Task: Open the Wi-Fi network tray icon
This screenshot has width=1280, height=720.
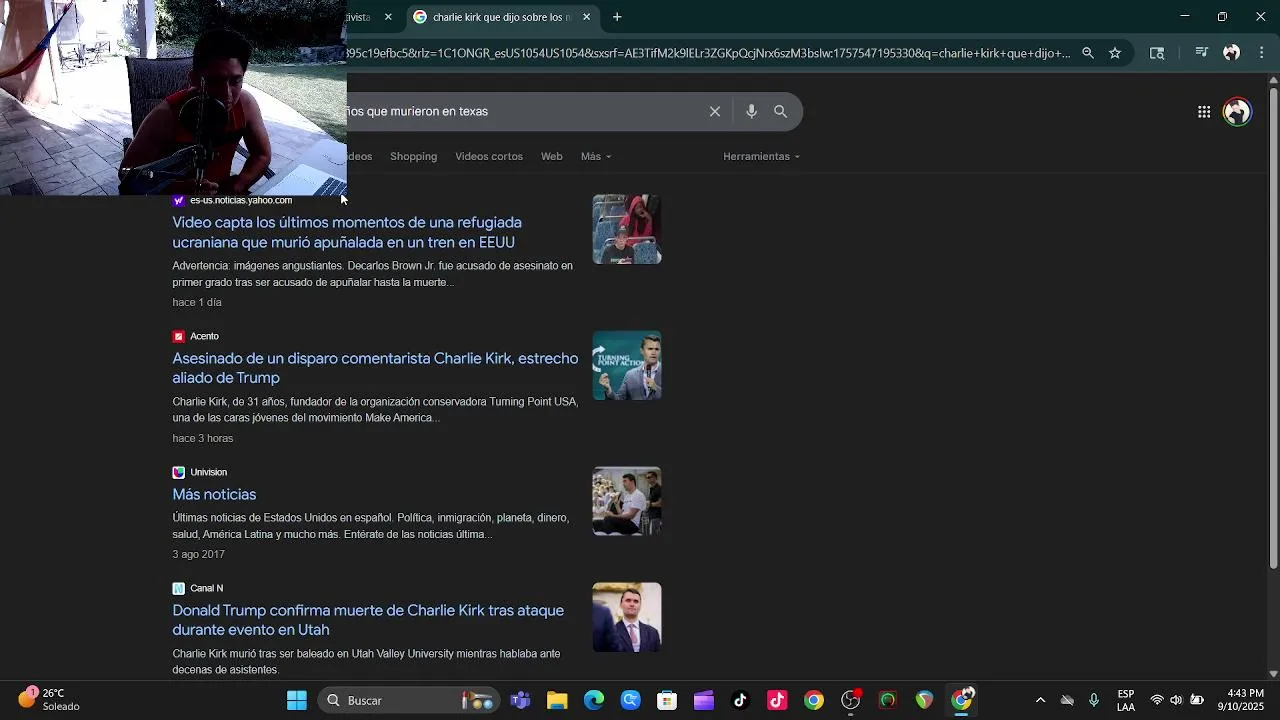Action: click(1157, 700)
